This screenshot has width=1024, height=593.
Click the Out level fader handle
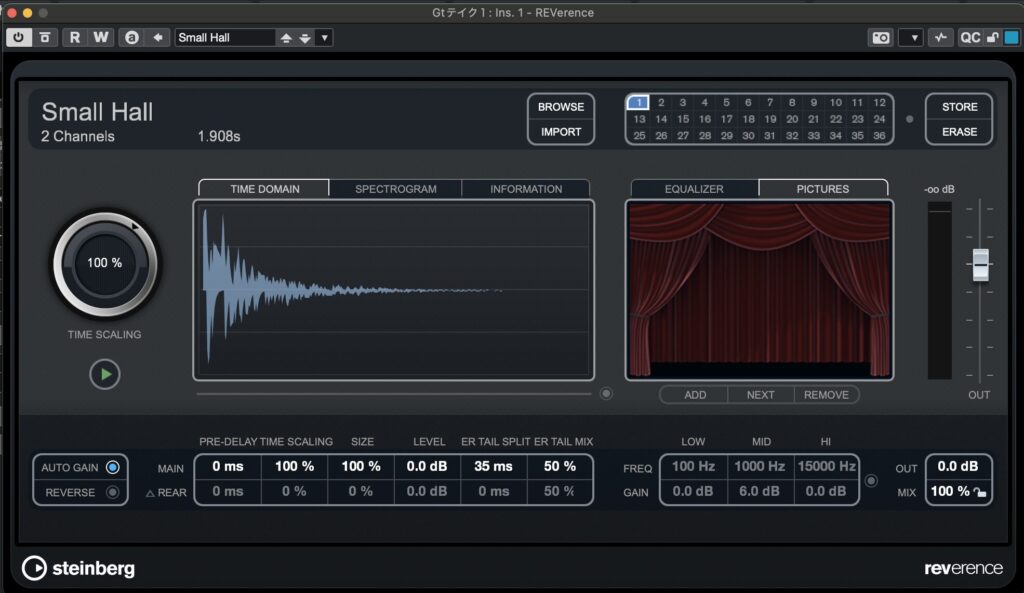point(980,265)
